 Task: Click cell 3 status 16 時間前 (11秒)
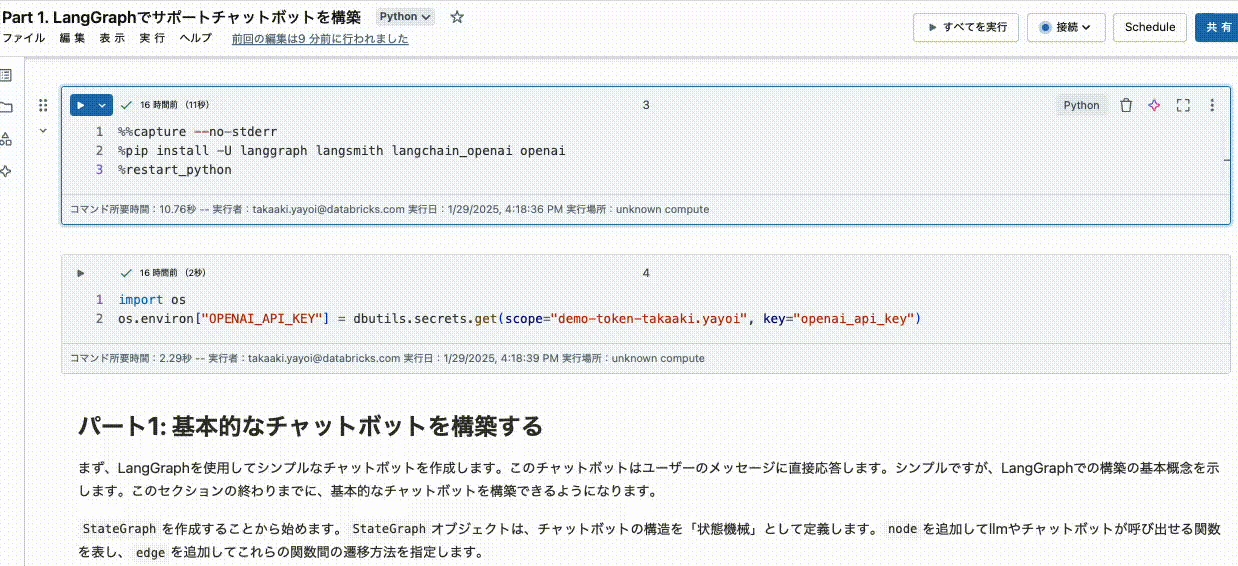coord(174,105)
